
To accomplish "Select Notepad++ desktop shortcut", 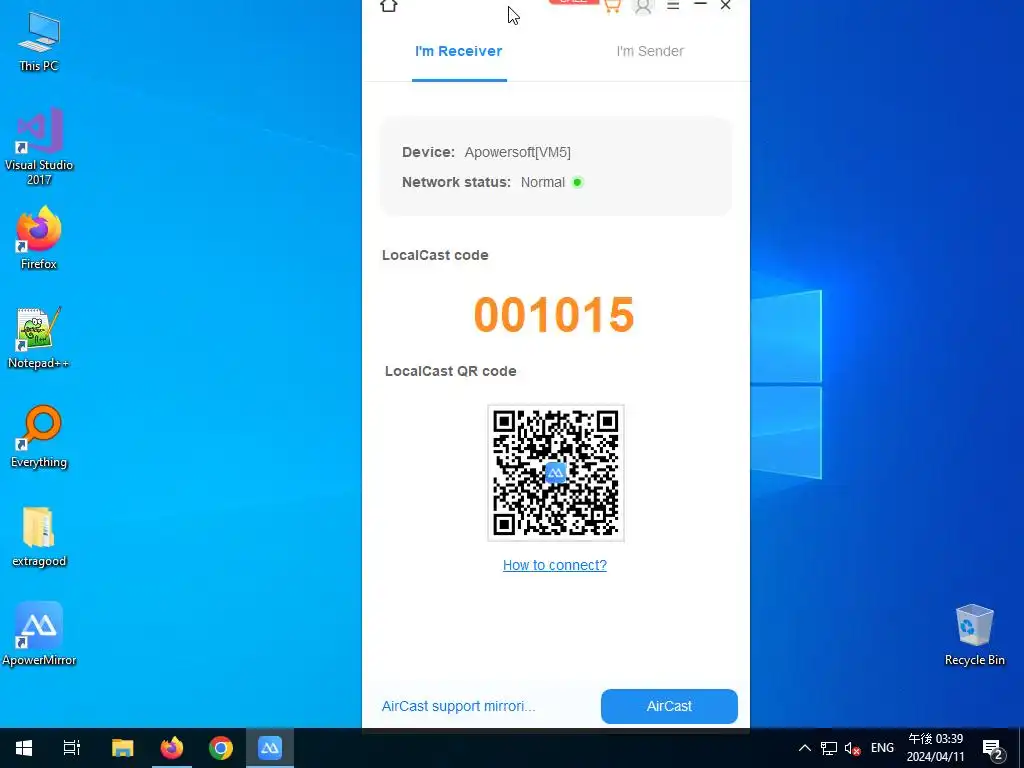I will click(x=39, y=338).
